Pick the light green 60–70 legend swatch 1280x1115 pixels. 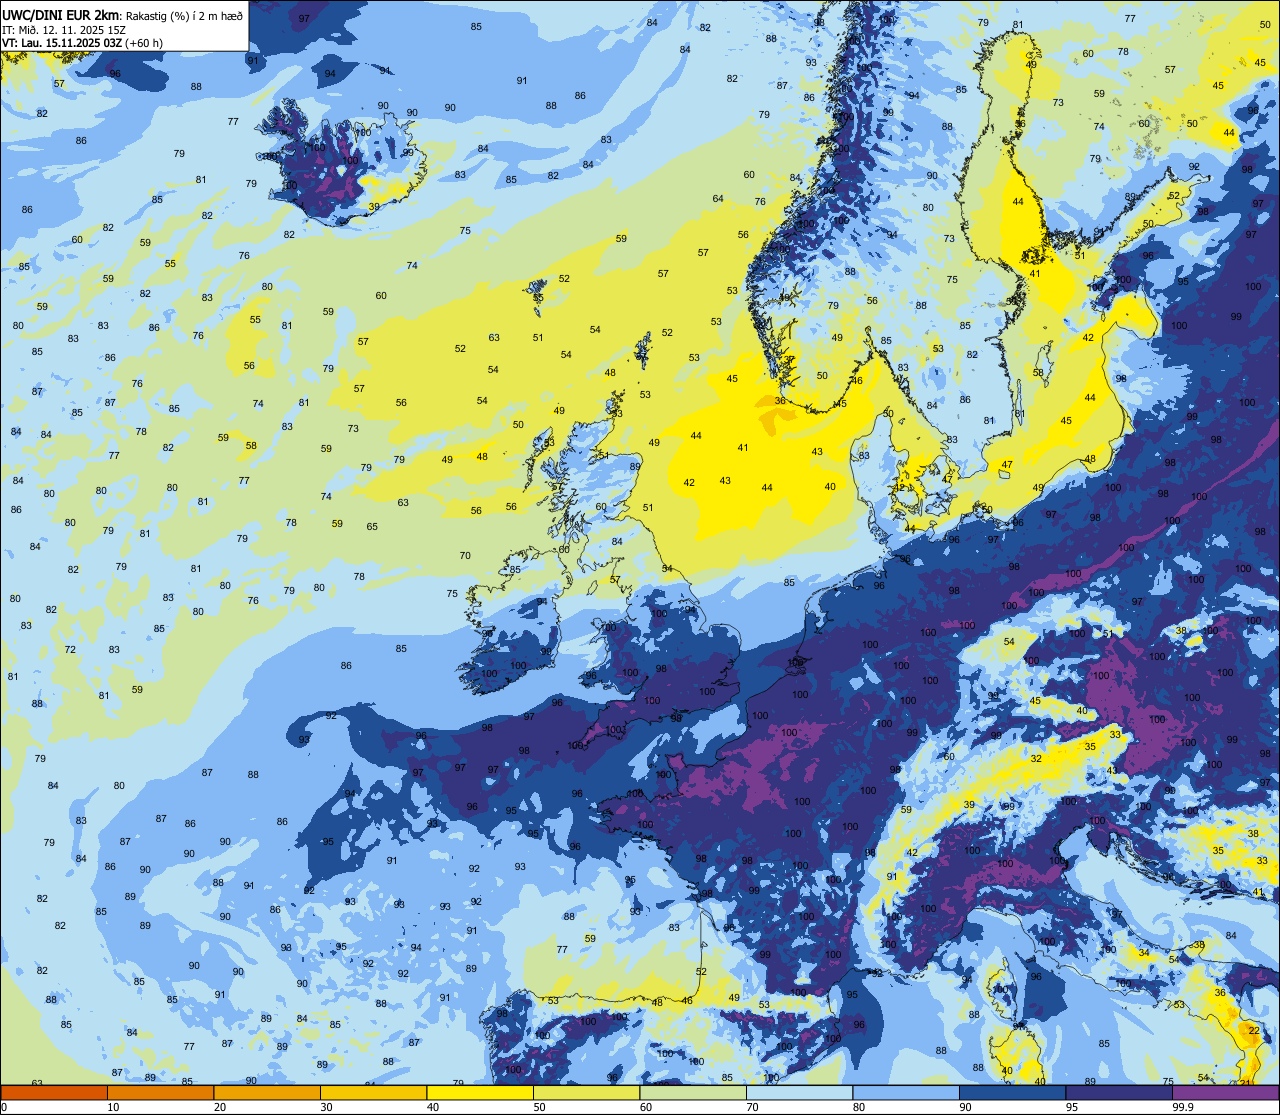693,1092
